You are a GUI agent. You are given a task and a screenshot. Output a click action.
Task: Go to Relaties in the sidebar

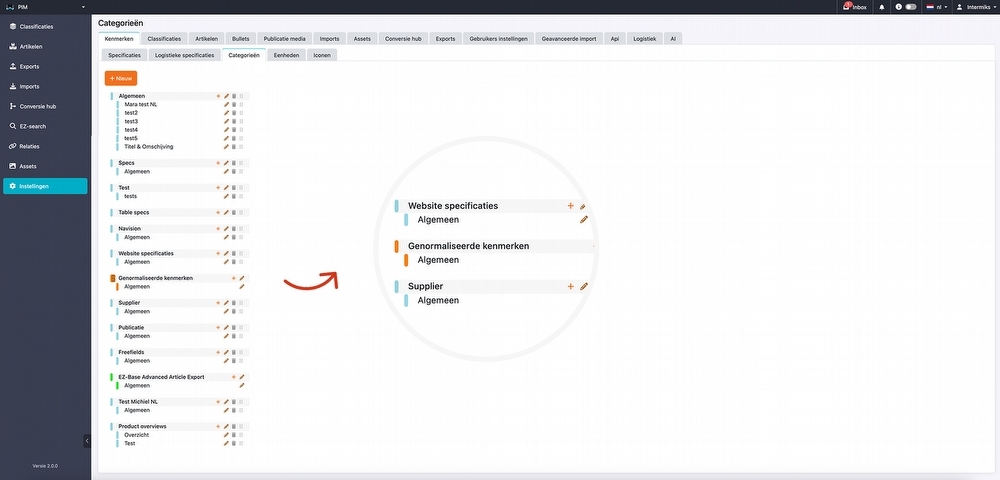tap(30, 146)
